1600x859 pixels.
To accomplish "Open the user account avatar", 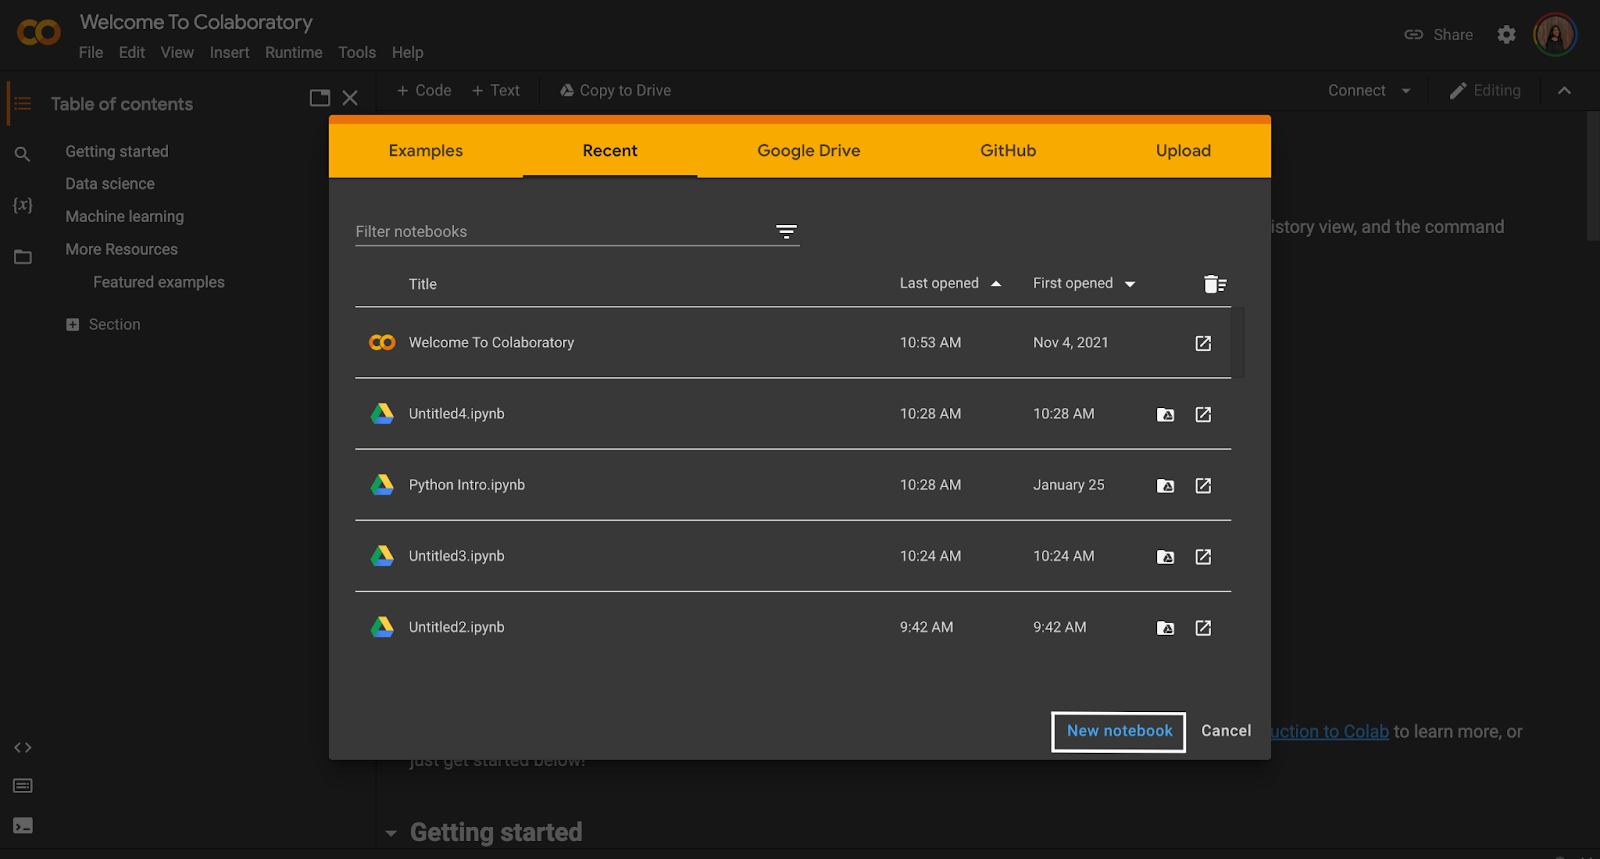I will 1555,35.
